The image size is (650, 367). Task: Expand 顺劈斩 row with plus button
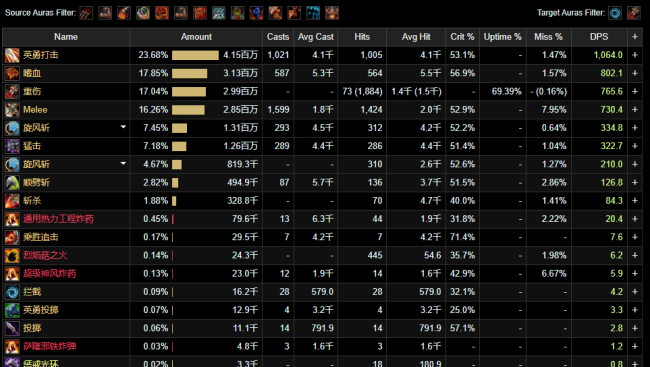635,182
